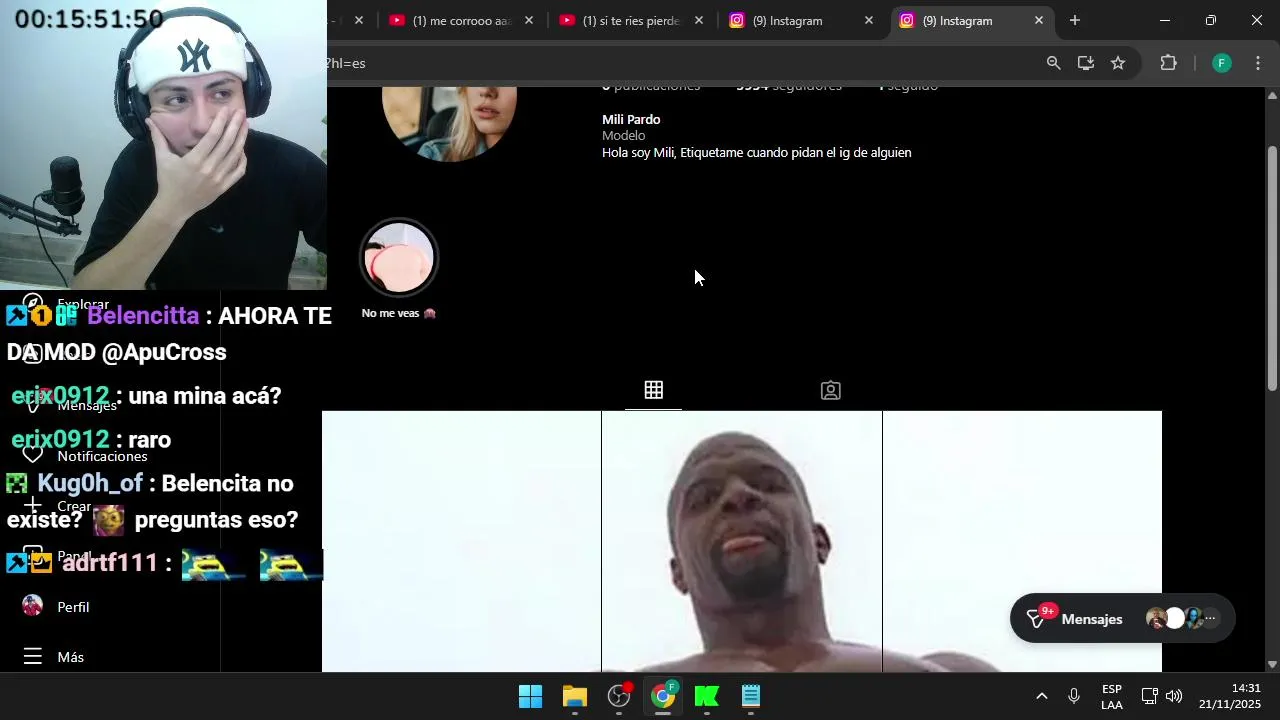Open the clock and date 21/11/2025
Image resolution: width=1280 pixels, height=720 pixels.
pyautogui.click(x=1230, y=696)
